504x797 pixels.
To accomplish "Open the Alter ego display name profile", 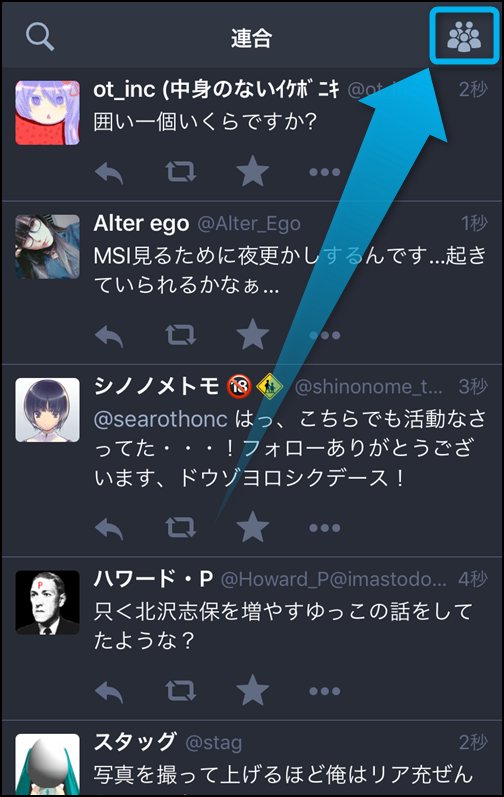I will pos(141,224).
